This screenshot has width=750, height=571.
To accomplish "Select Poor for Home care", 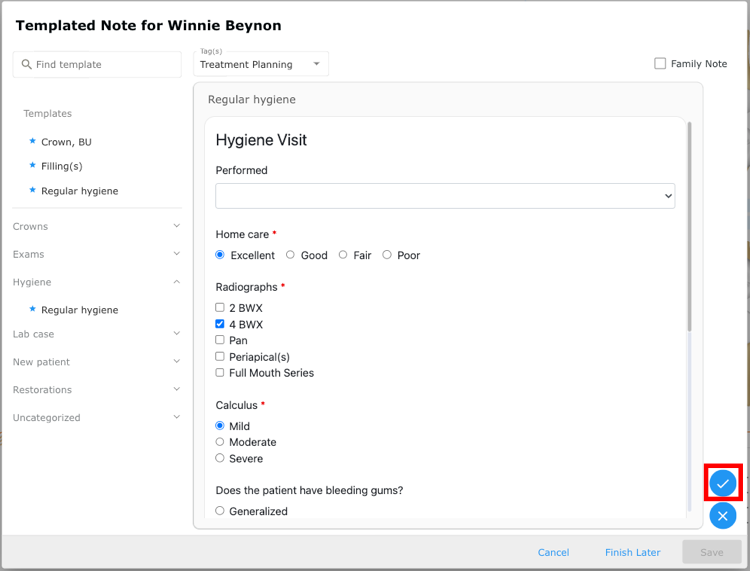I will pyautogui.click(x=387, y=255).
